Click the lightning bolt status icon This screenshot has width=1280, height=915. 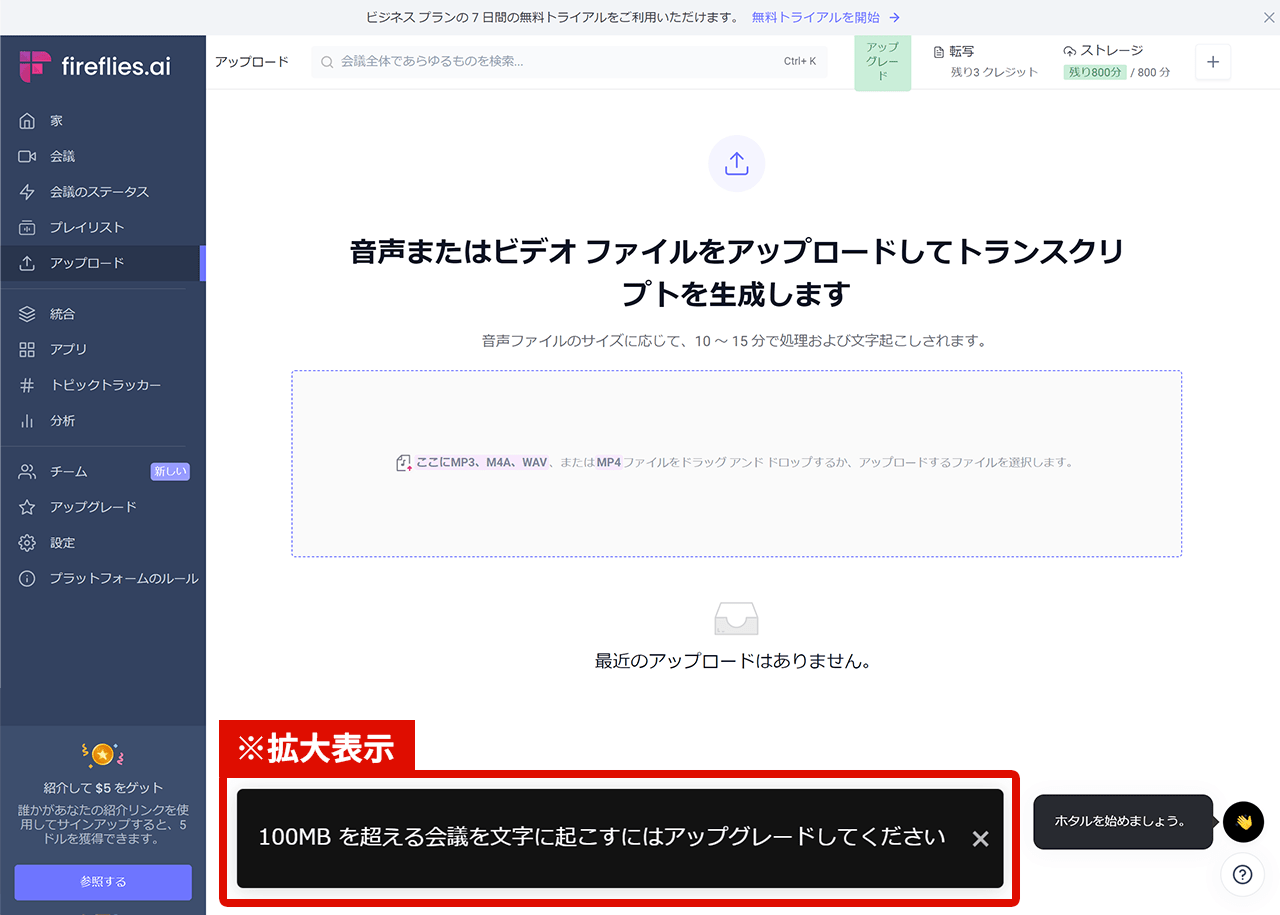[x=27, y=192]
